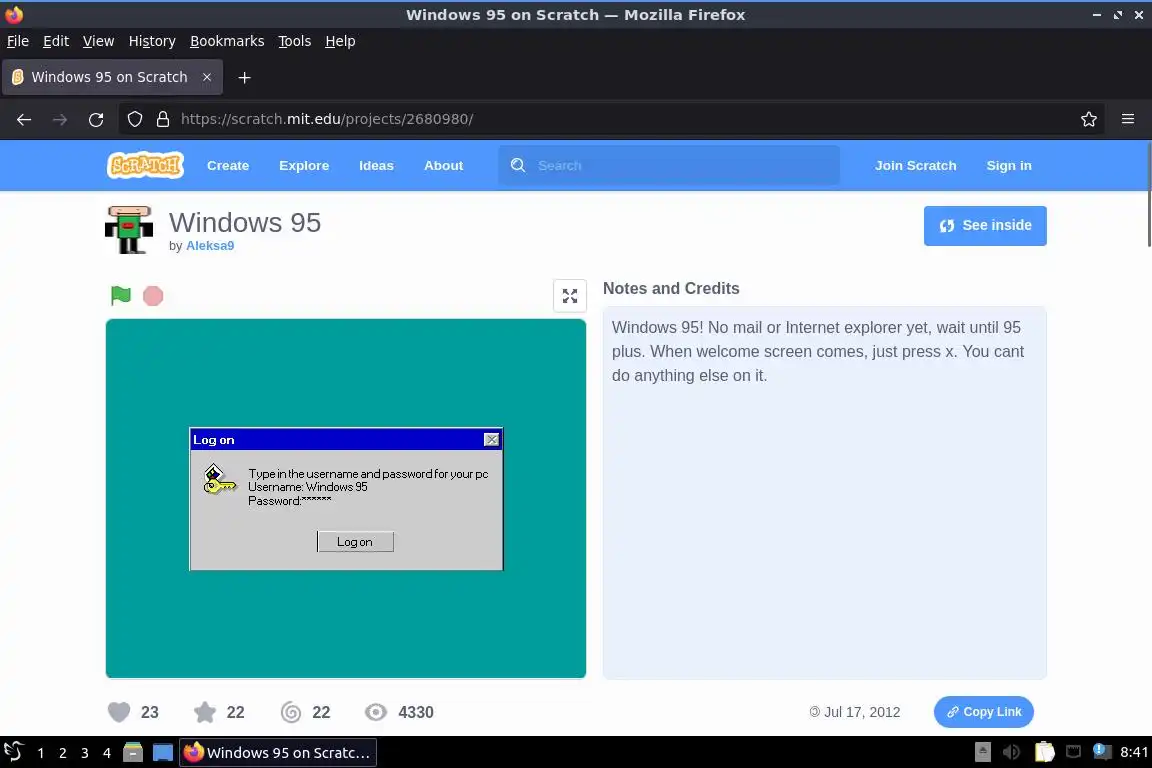The width and height of the screenshot is (1152, 768).
Task: Open the Edit menu
Action: [x=56, y=41]
